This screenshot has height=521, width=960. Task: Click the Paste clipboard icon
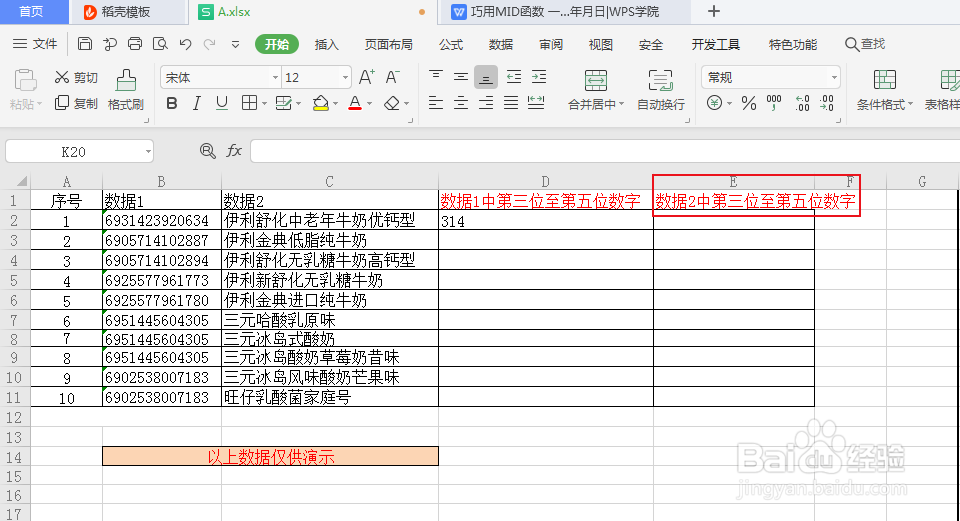25,80
